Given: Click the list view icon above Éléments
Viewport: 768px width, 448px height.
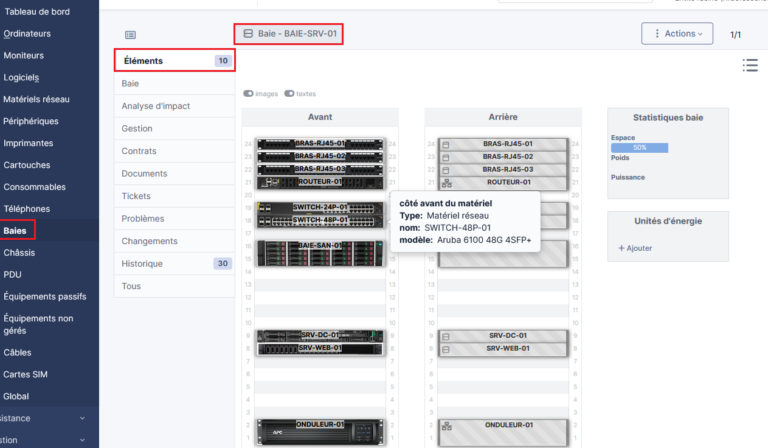Looking at the screenshot, I should [x=130, y=35].
